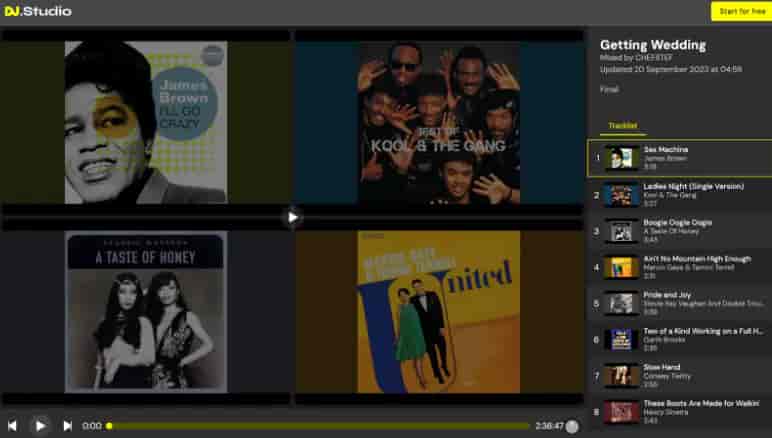Click the Start for free button
Image resolution: width=772 pixels, height=438 pixels.
pos(740,11)
